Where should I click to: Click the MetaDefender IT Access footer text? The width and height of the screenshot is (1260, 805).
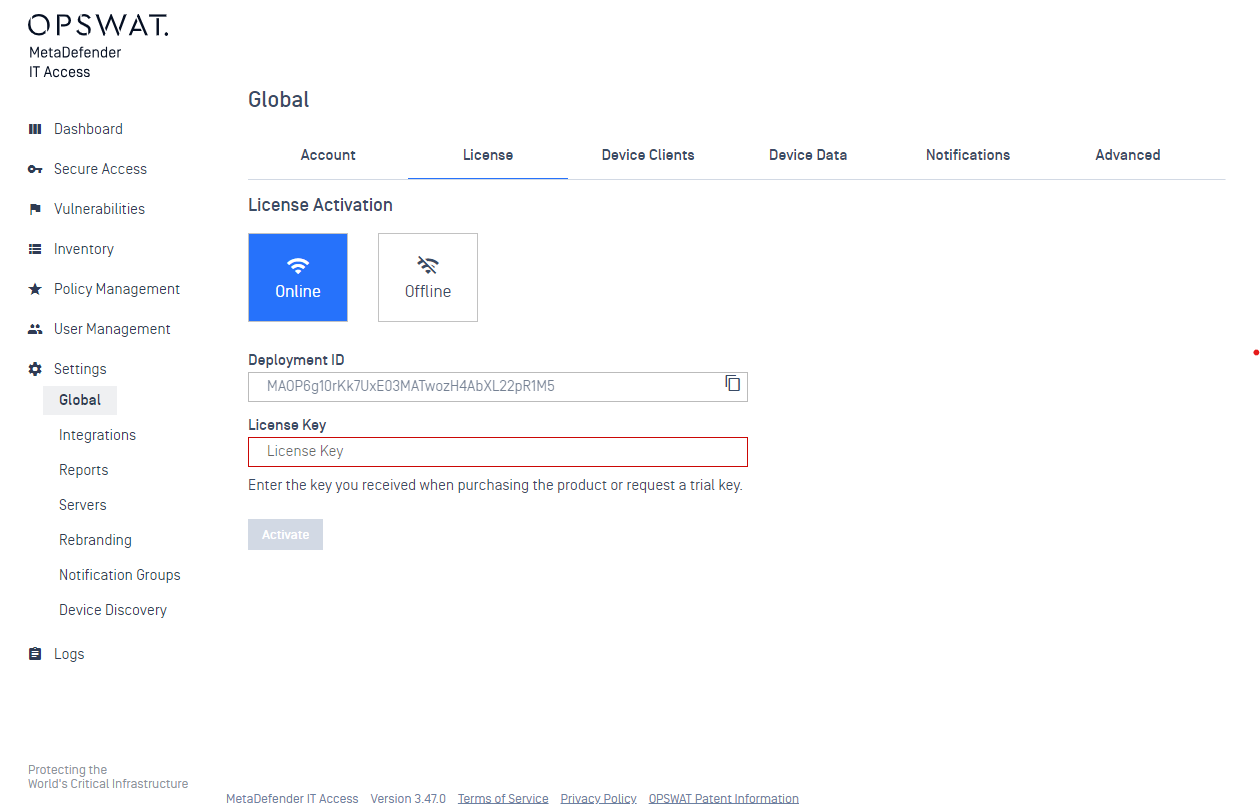tap(292, 798)
